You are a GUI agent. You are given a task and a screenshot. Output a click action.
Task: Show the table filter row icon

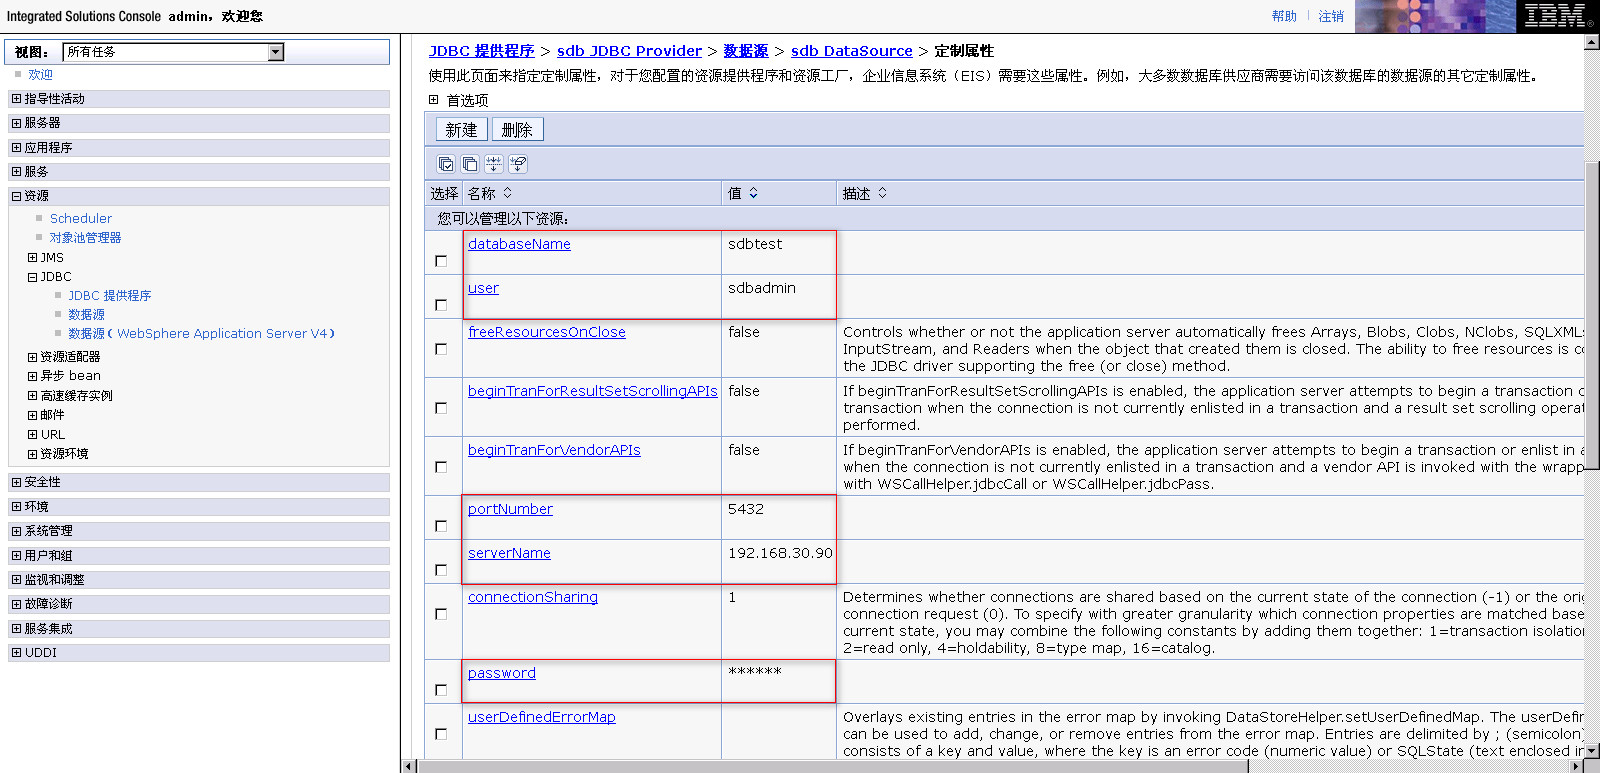[494, 164]
